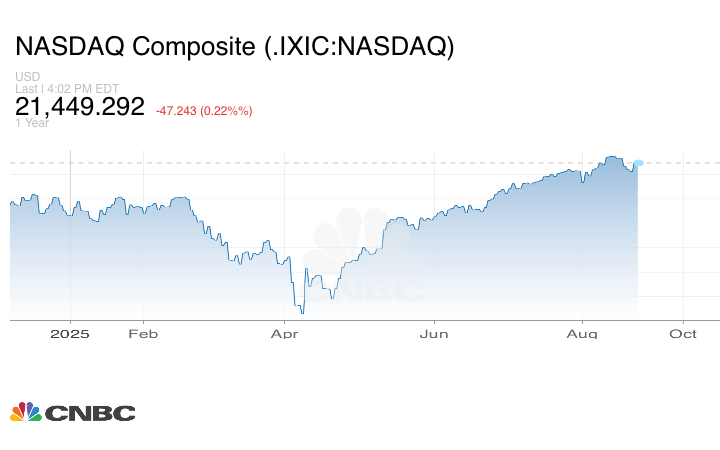The image size is (720, 450).
Task: Click the Last 4:02 PM EDT timestamp
Action: coord(61,89)
